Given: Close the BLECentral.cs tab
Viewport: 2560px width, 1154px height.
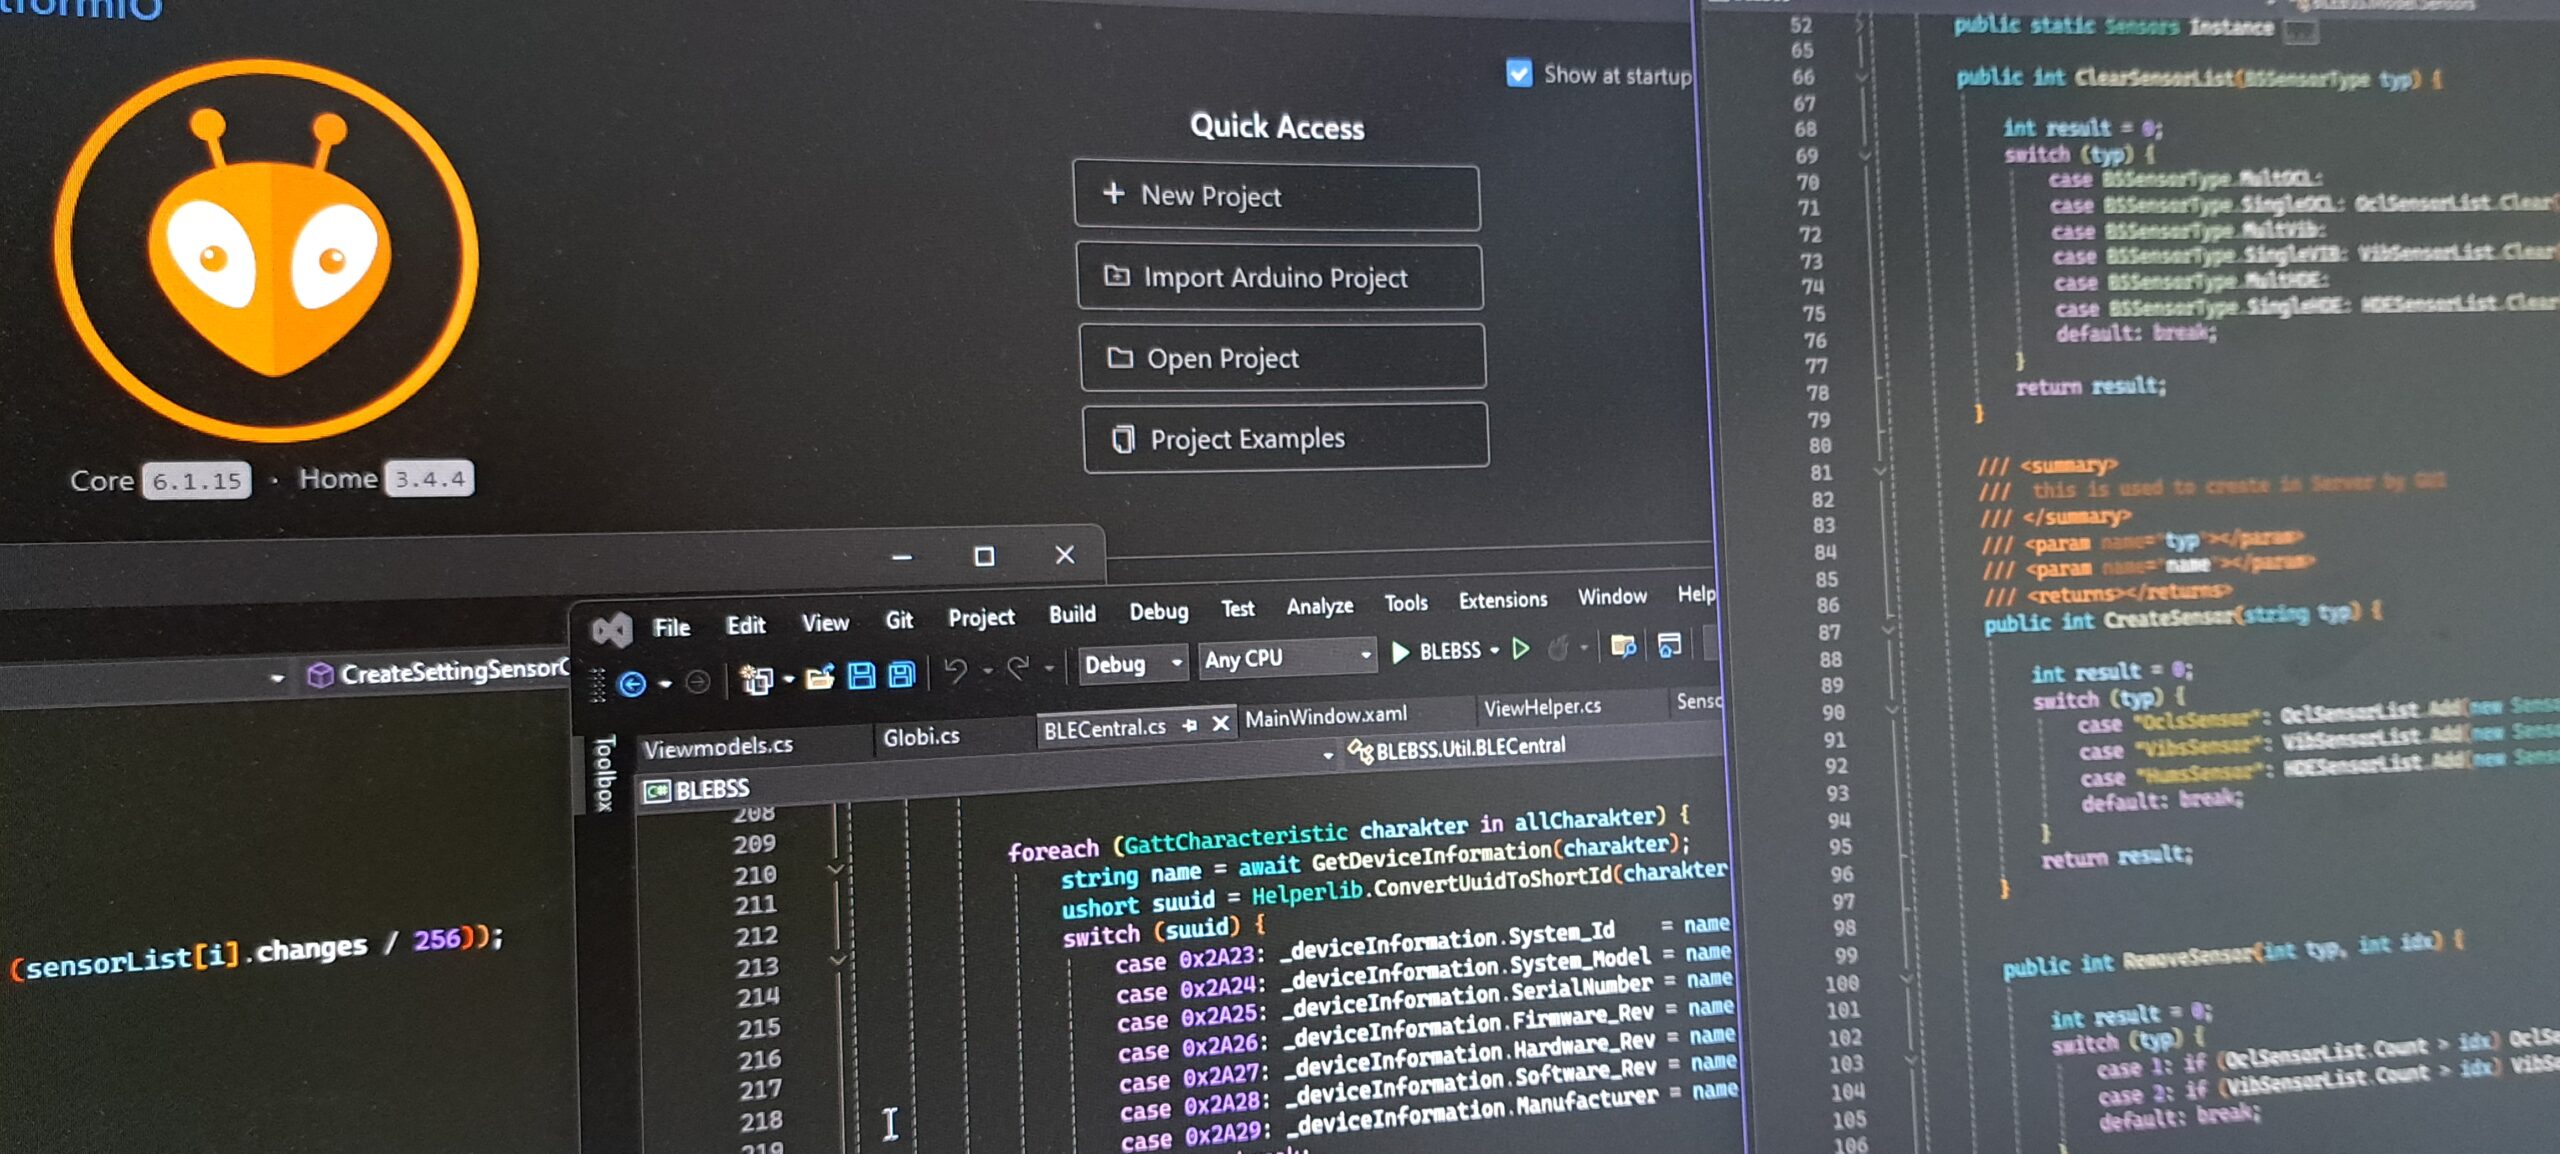Looking at the screenshot, I should point(1220,724).
